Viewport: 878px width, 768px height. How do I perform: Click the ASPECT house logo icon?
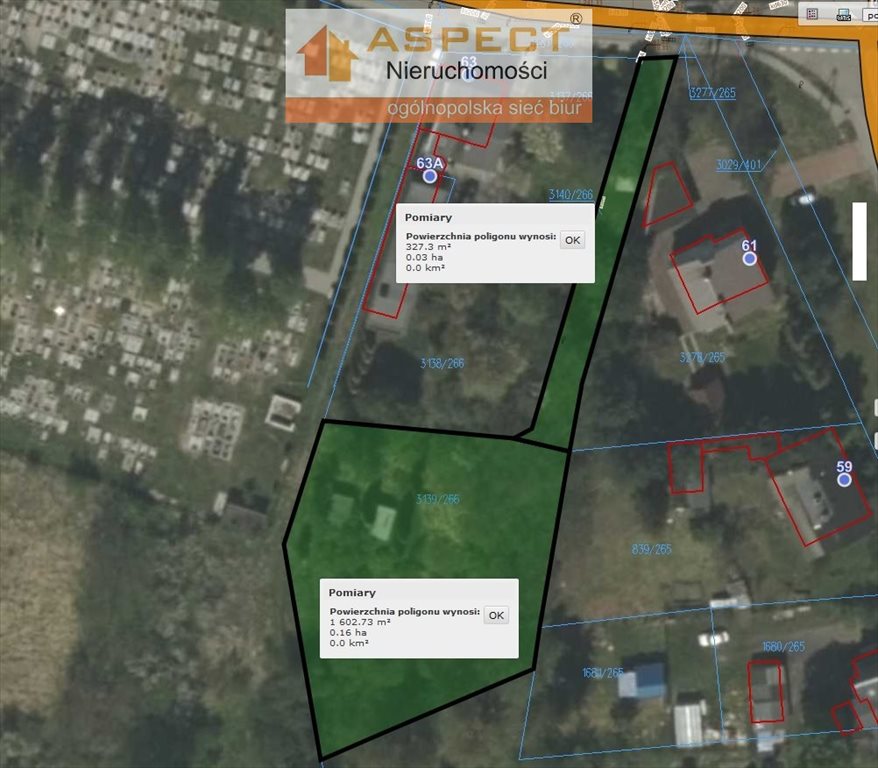327,54
